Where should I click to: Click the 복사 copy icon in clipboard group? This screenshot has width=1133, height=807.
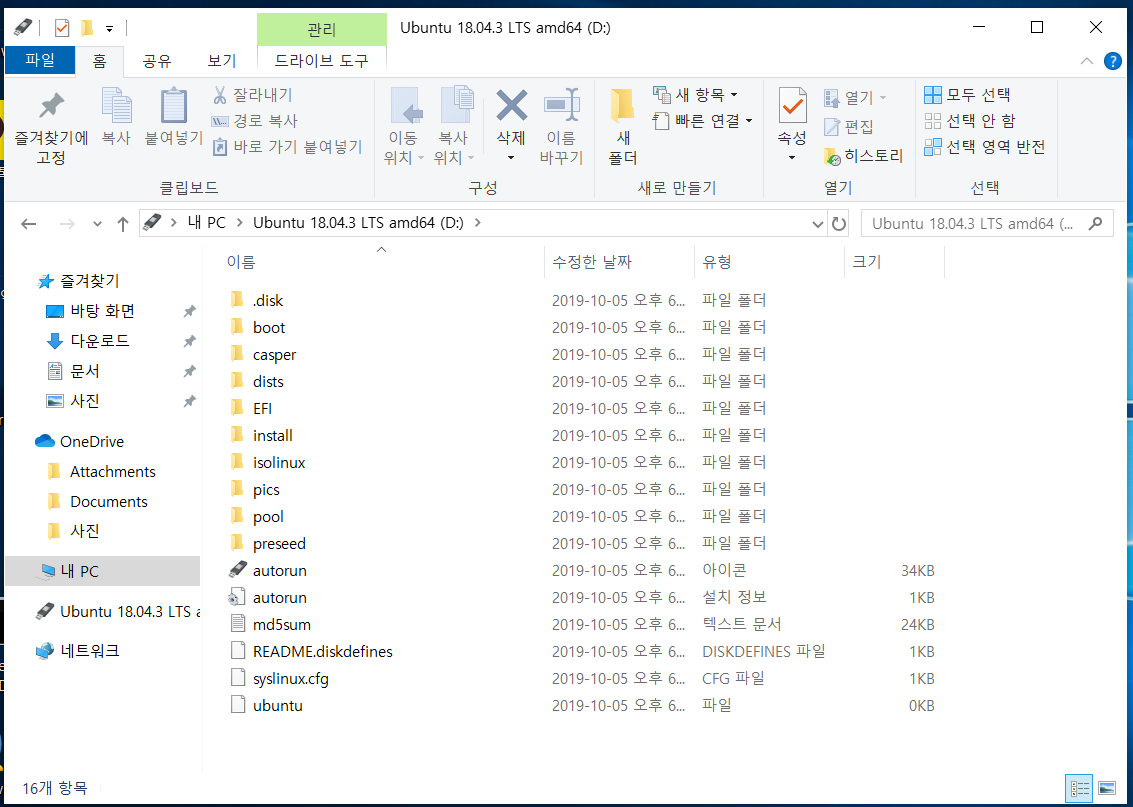pos(116,106)
